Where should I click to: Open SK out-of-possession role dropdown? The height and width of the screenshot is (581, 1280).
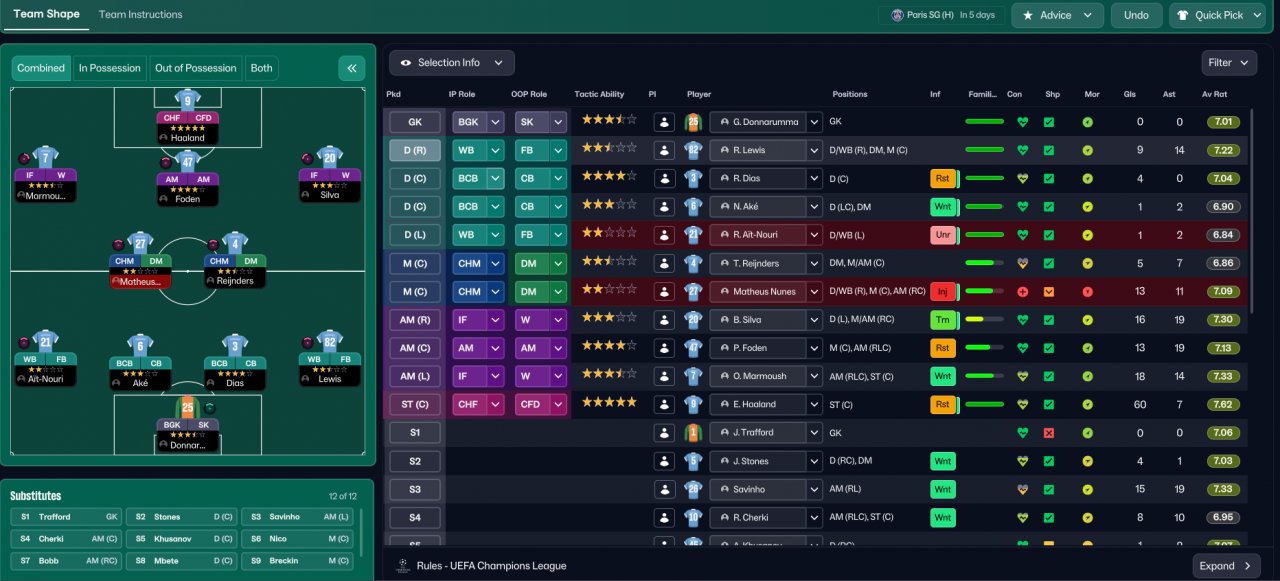pos(558,122)
